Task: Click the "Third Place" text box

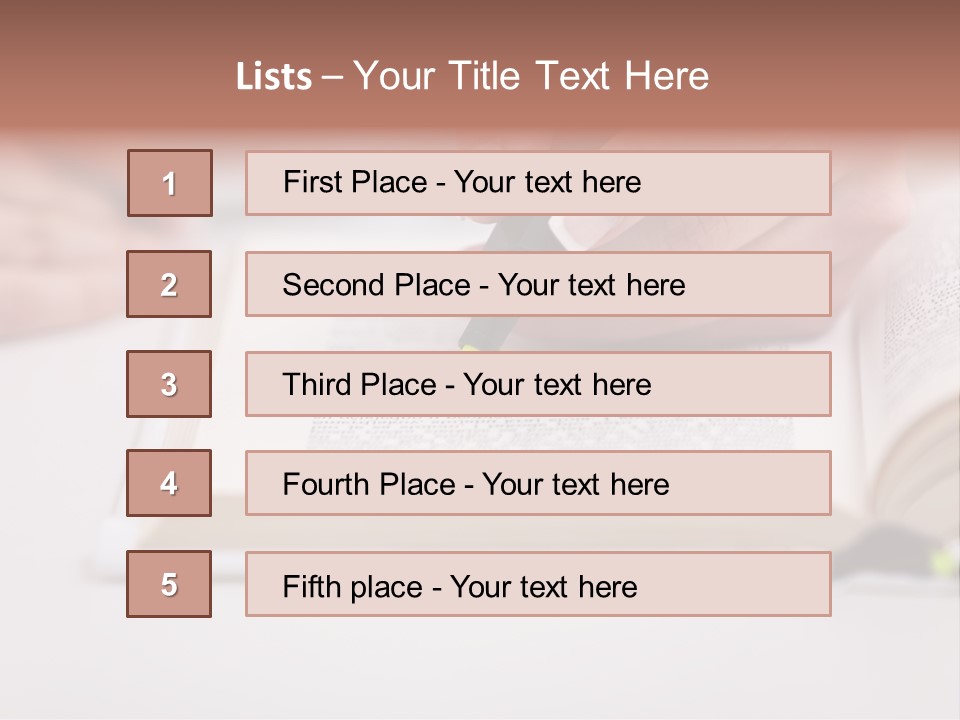Action: pyautogui.click(x=538, y=384)
